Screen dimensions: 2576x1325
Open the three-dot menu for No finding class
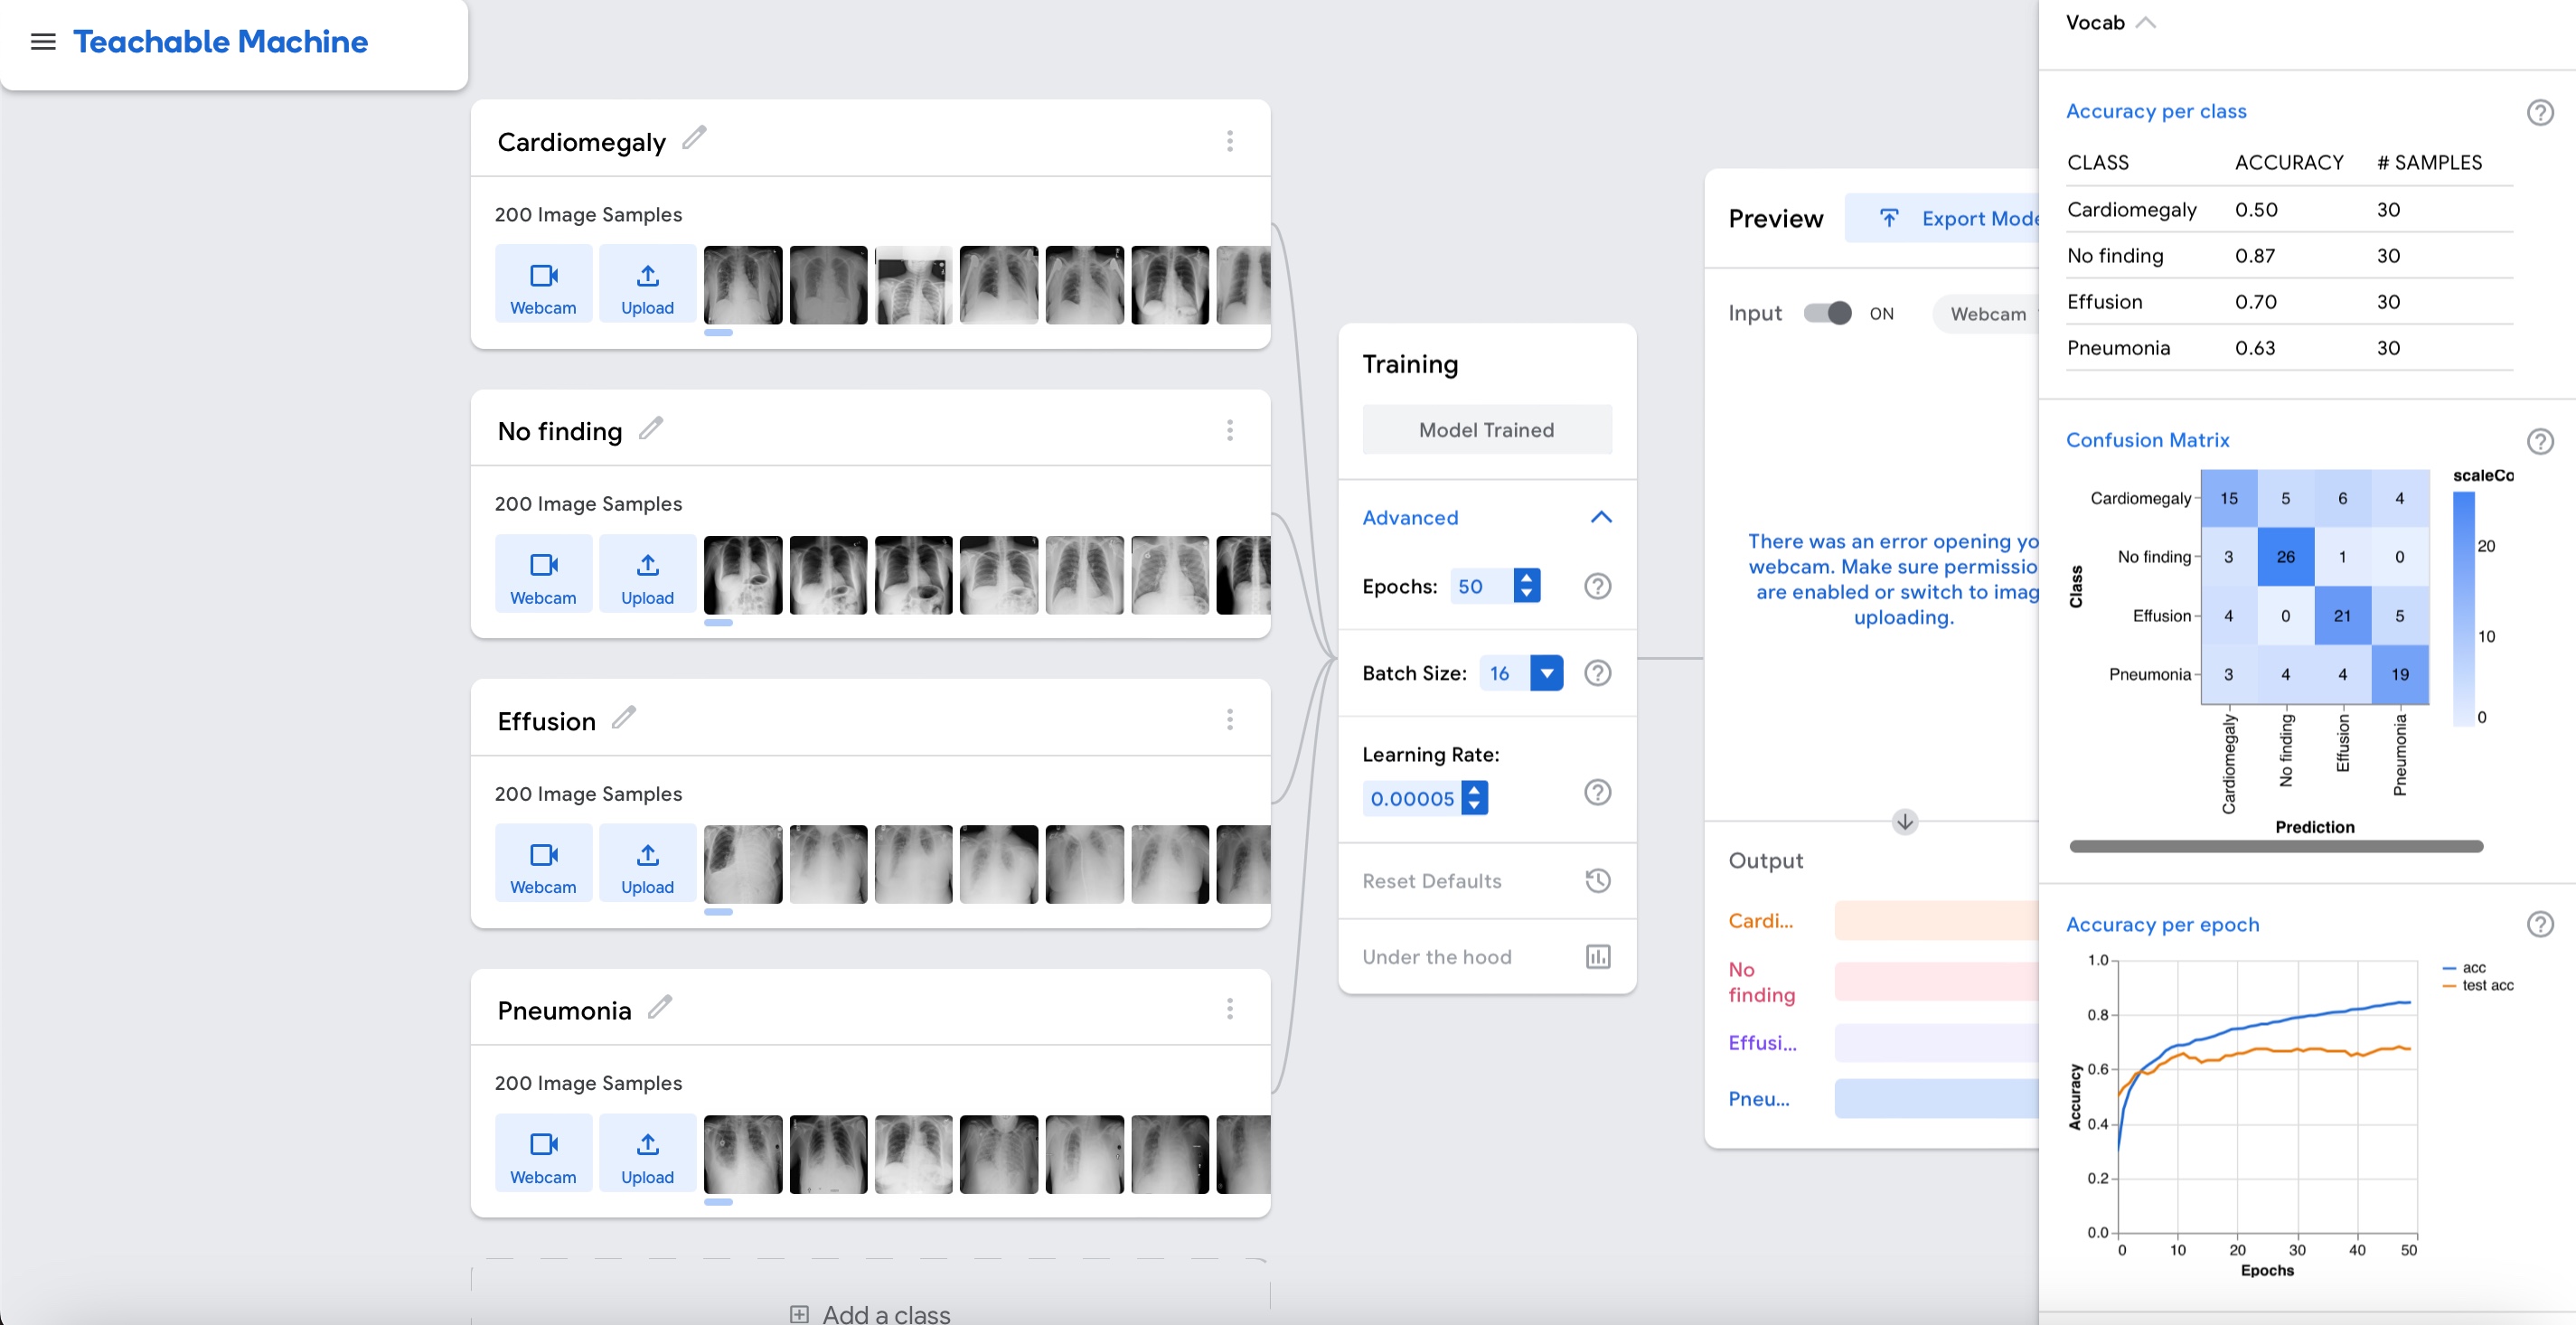1229,430
